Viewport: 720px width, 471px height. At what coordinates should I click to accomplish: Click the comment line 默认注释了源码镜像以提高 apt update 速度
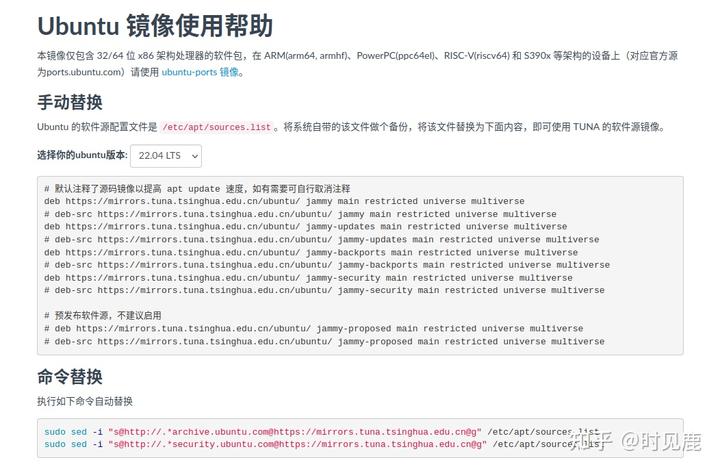coord(197,189)
